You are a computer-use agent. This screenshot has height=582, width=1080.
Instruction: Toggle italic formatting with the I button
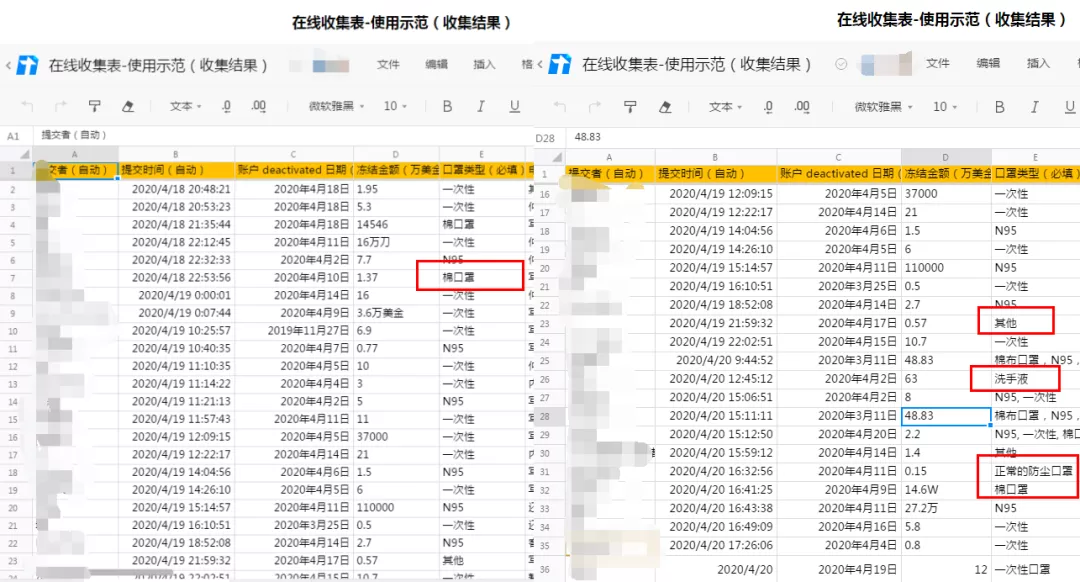click(x=480, y=106)
